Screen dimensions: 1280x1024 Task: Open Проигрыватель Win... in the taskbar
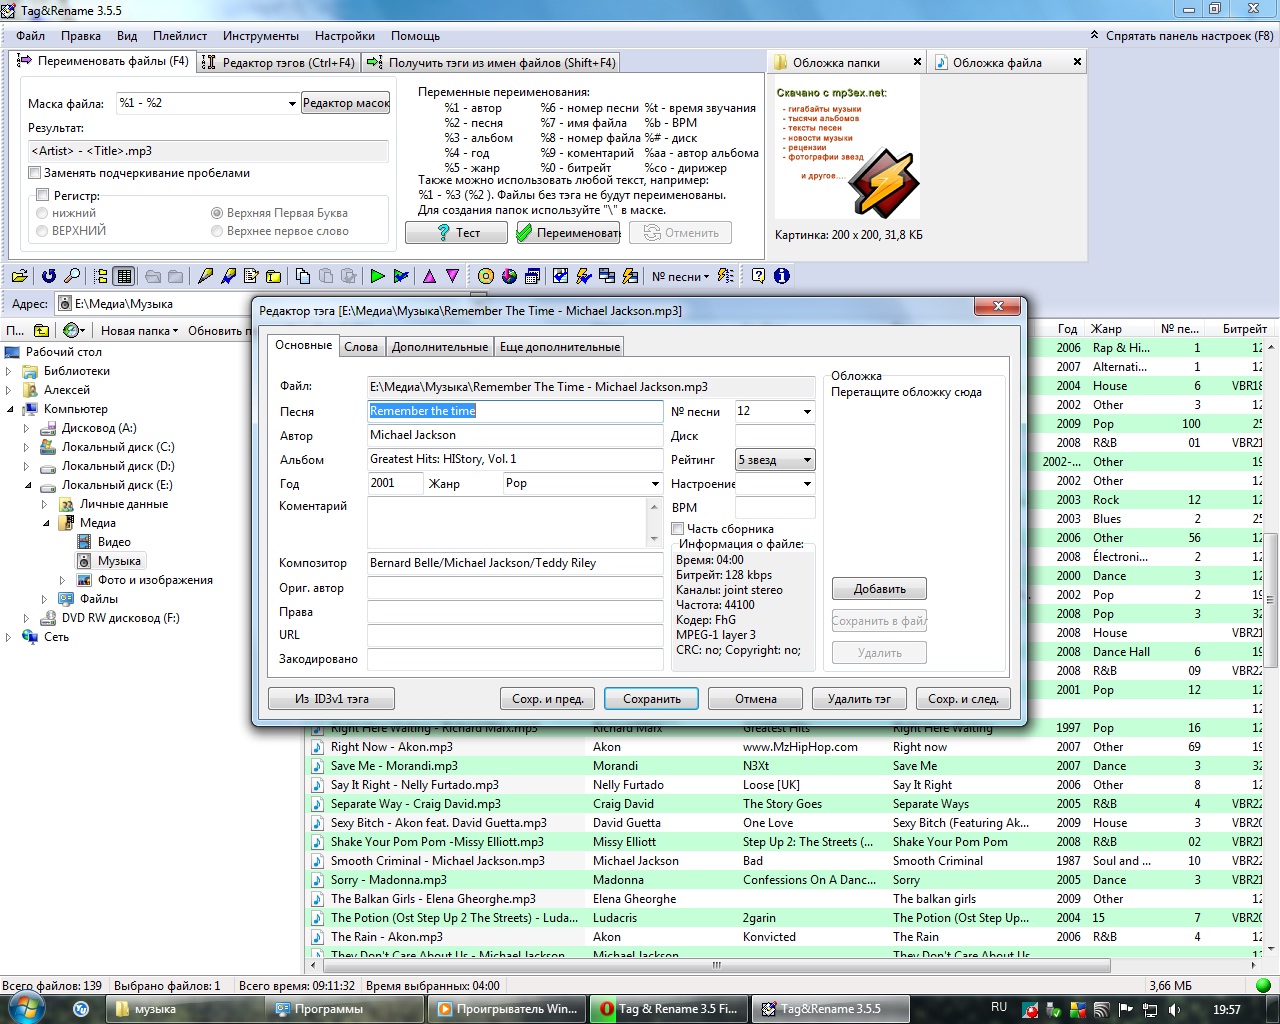click(508, 1009)
